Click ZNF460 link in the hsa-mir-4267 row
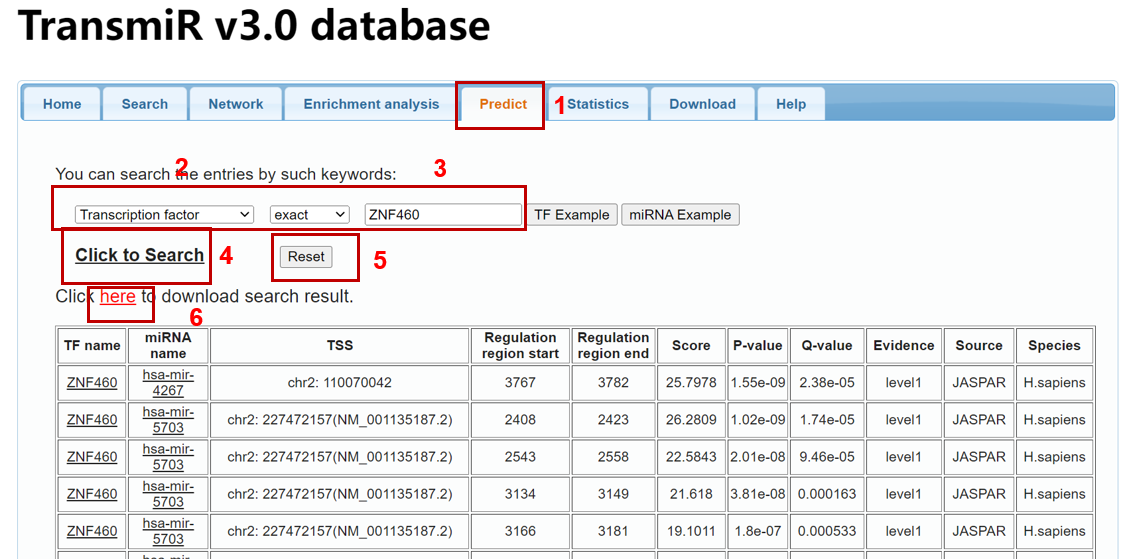The height and width of the screenshot is (559, 1125). [x=92, y=382]
